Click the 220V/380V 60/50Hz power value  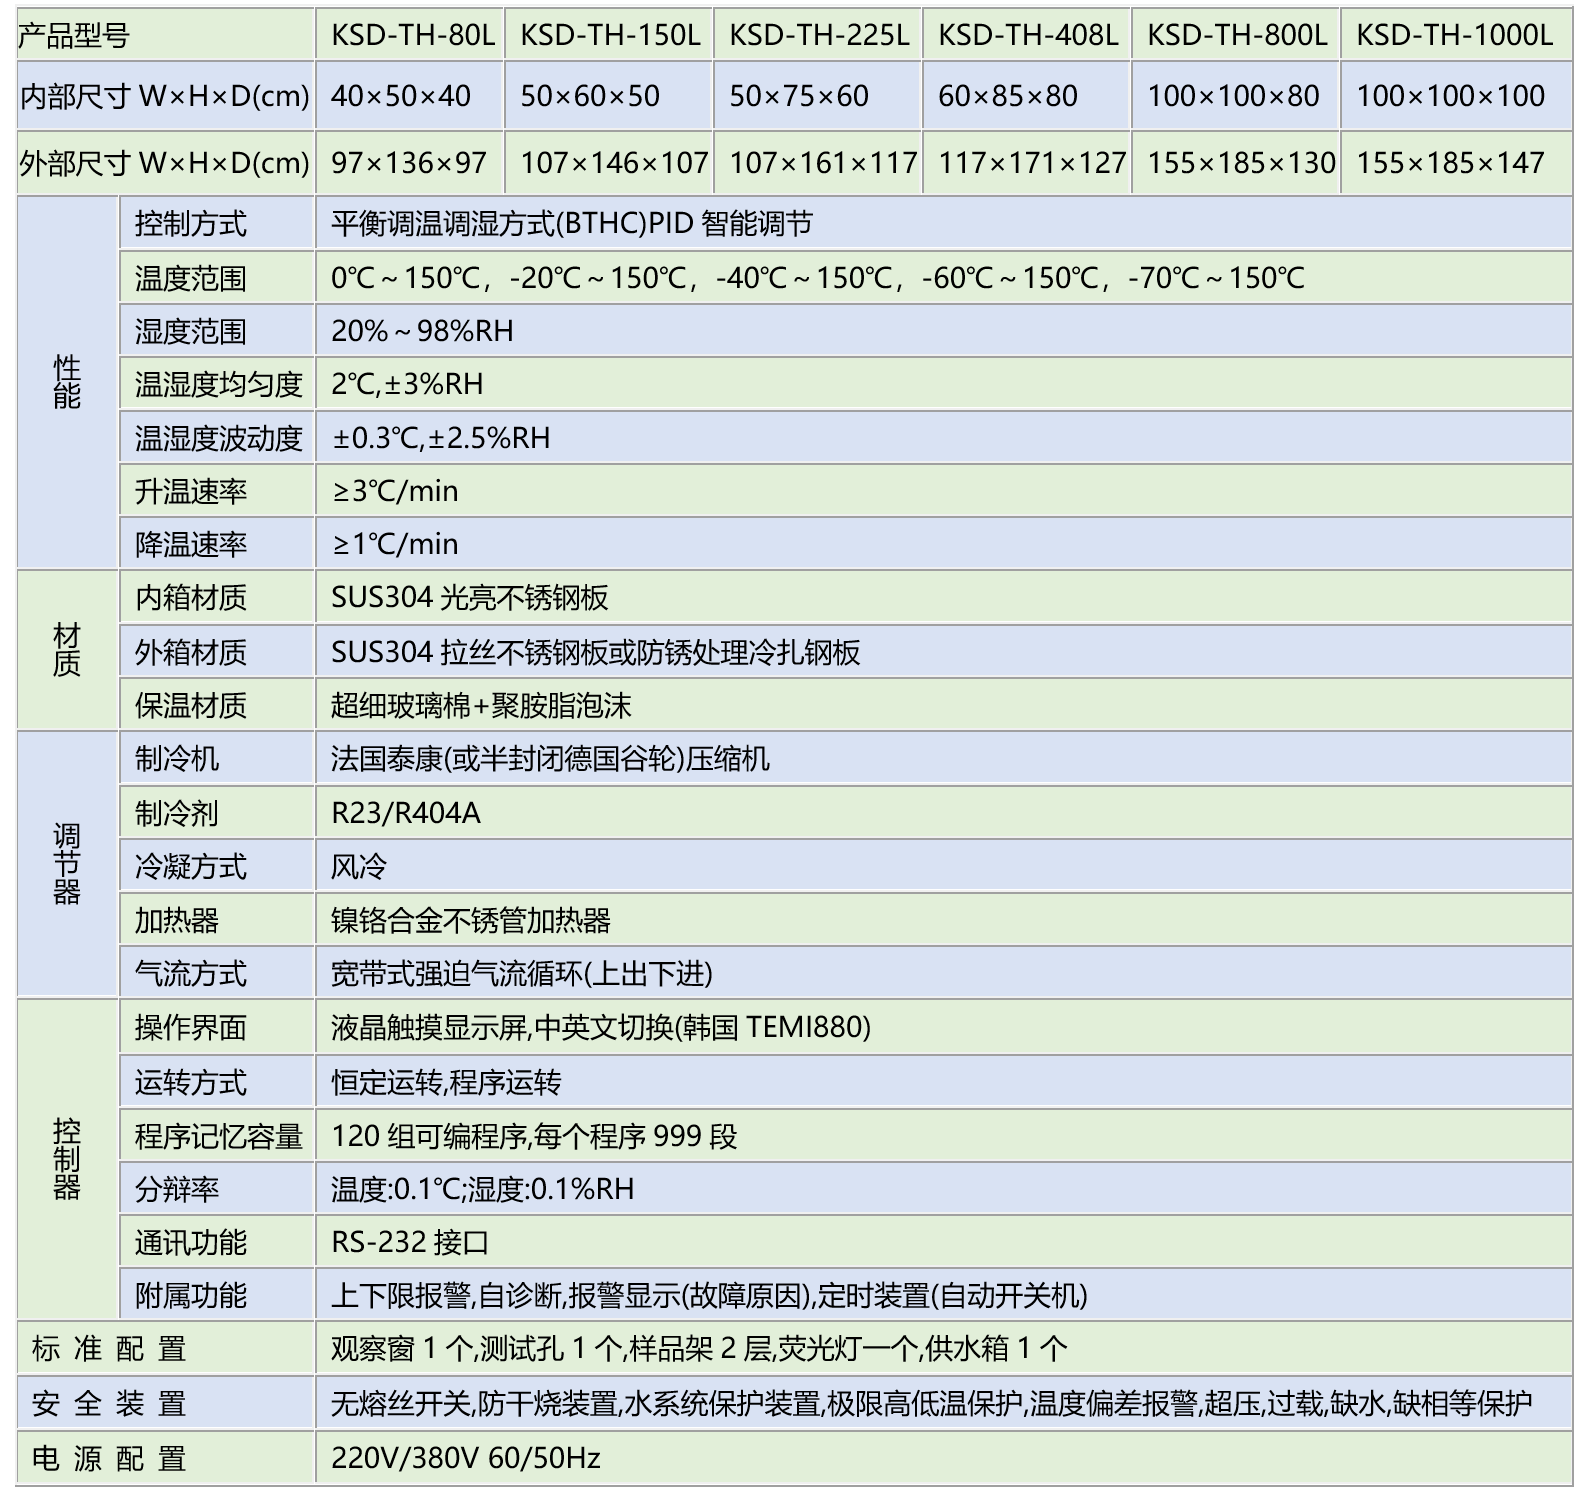pos(465,1458)
